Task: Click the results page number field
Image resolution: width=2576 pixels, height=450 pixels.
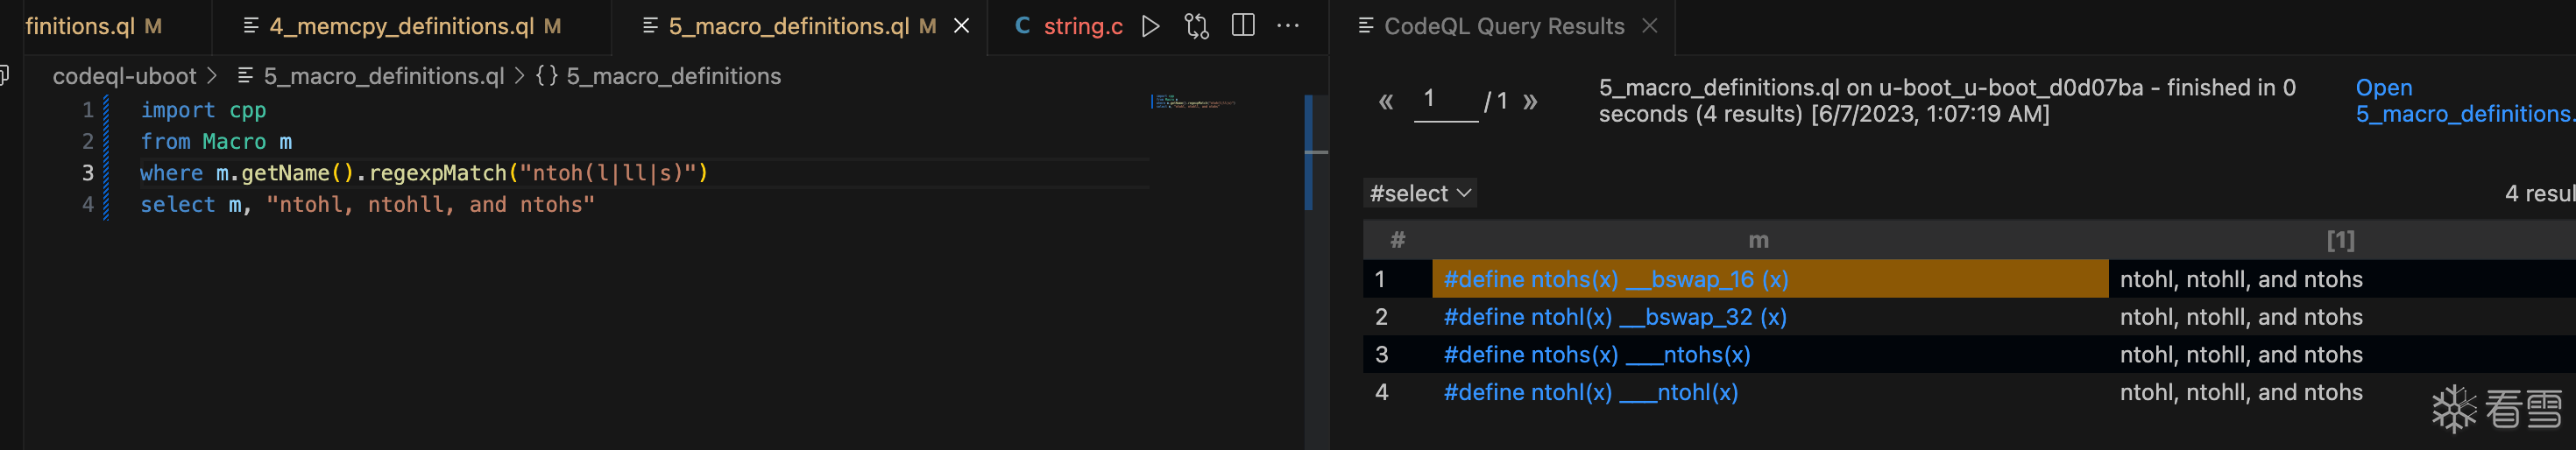Action: (x=1445, y=100)
